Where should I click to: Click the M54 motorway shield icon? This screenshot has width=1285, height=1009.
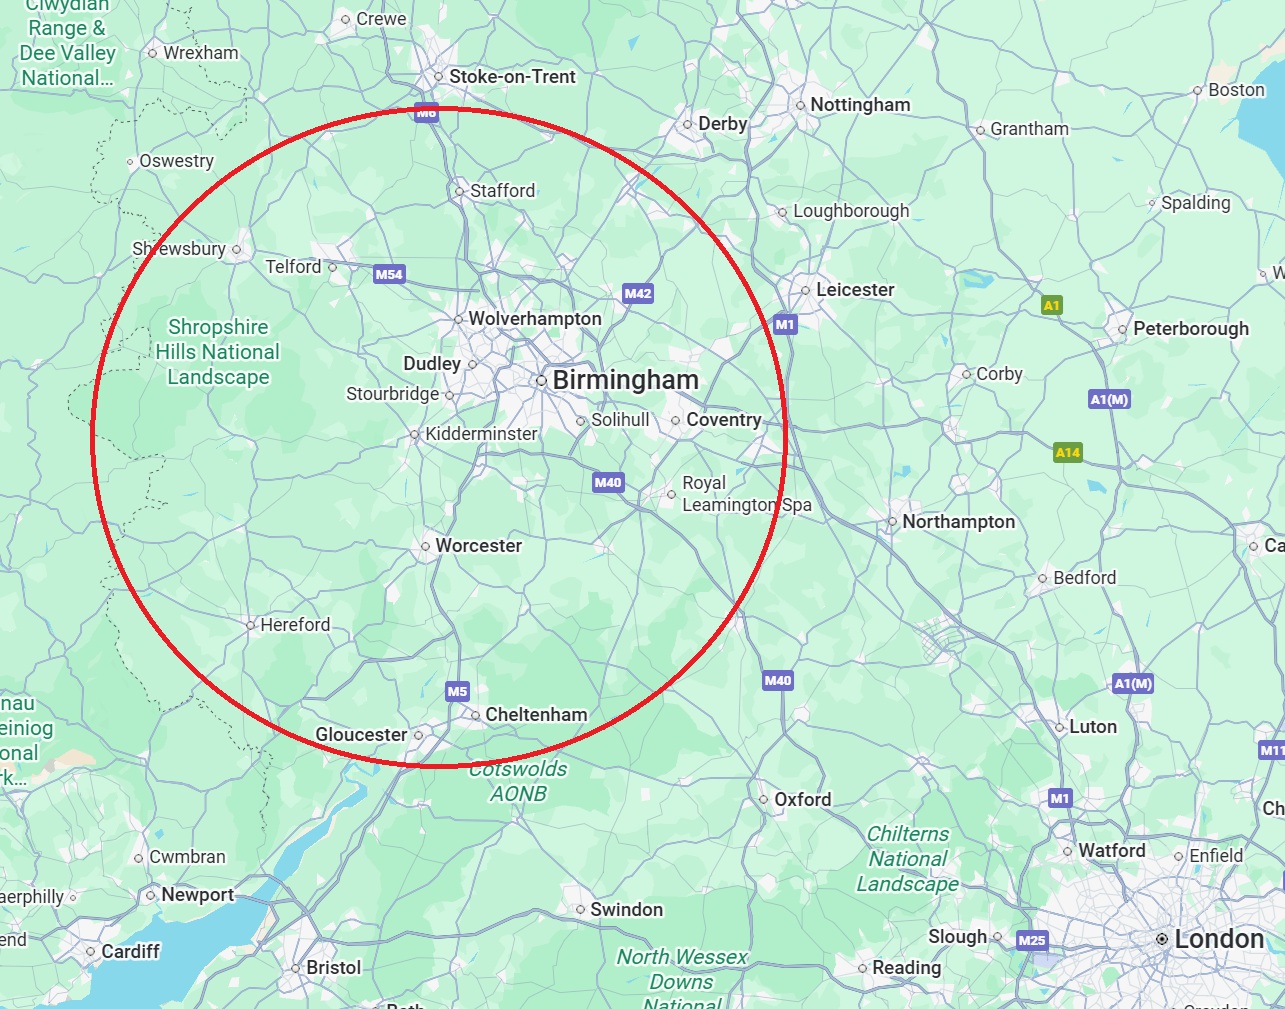point(389,274)
